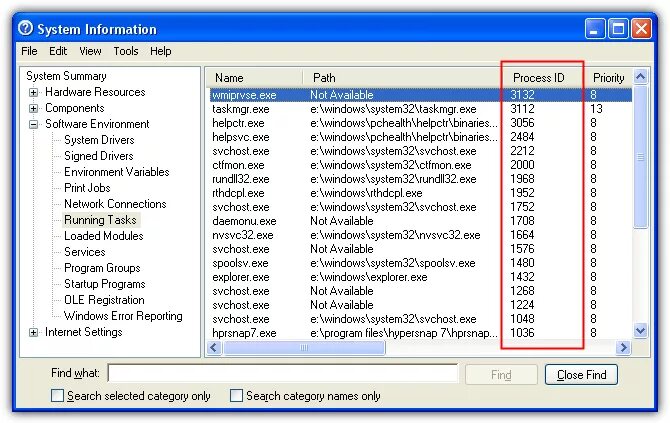Close the System Information window
The image size is (670, 423).
[x=641, y=29]
